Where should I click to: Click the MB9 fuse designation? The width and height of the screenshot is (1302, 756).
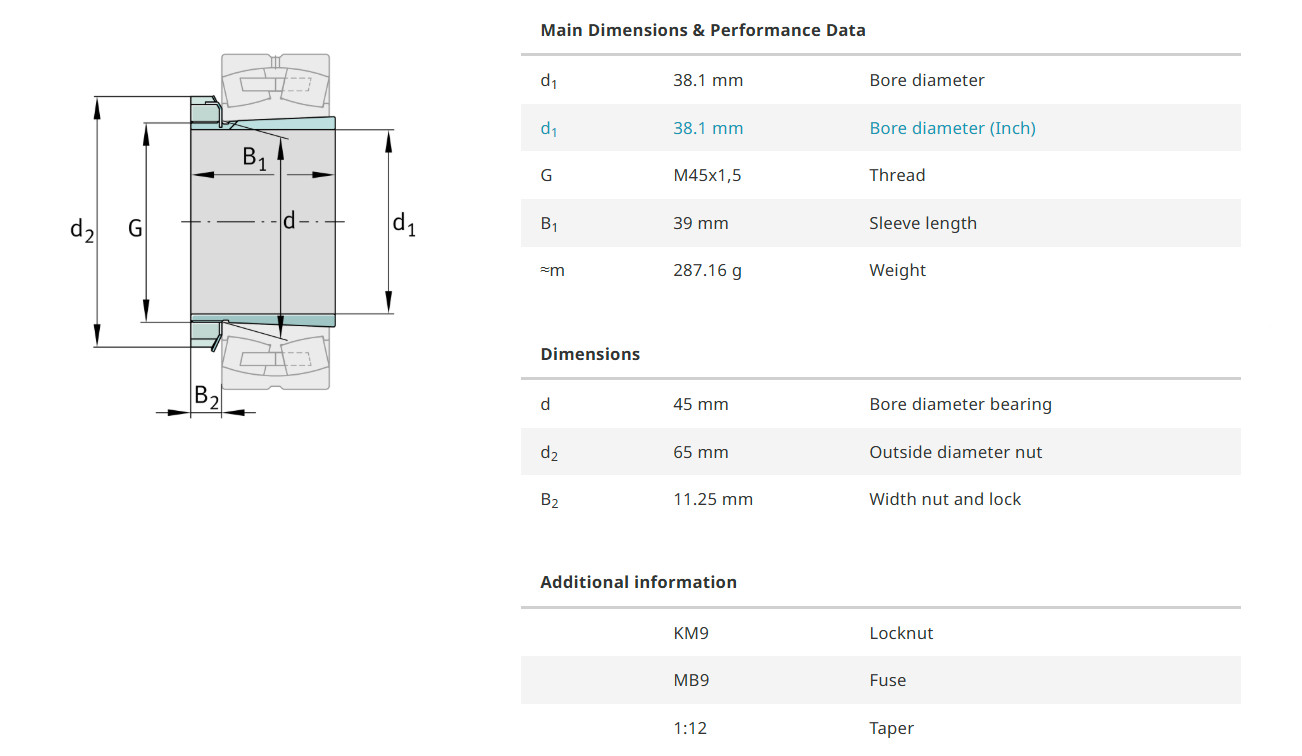coord(691,680)
